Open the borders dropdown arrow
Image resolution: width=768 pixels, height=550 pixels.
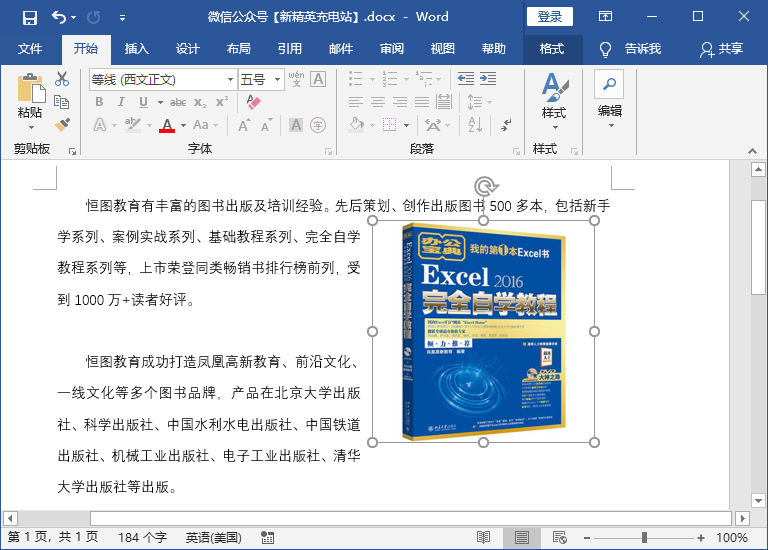(x=406, y=125)
